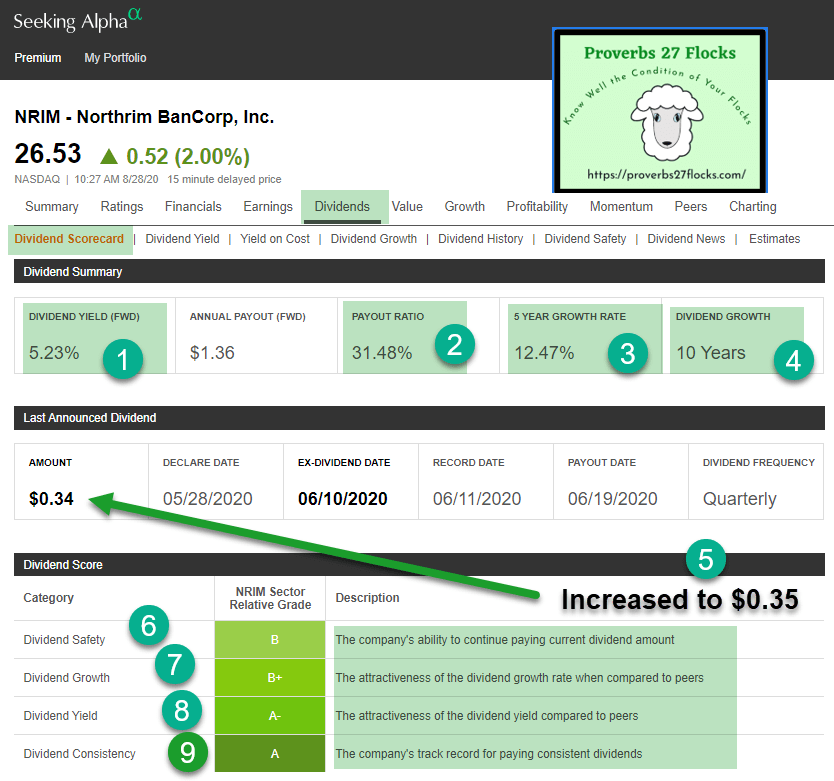834x781 pixels.
Task: Click the numbered circle 1 marker
Action: (x=122, y=360)
